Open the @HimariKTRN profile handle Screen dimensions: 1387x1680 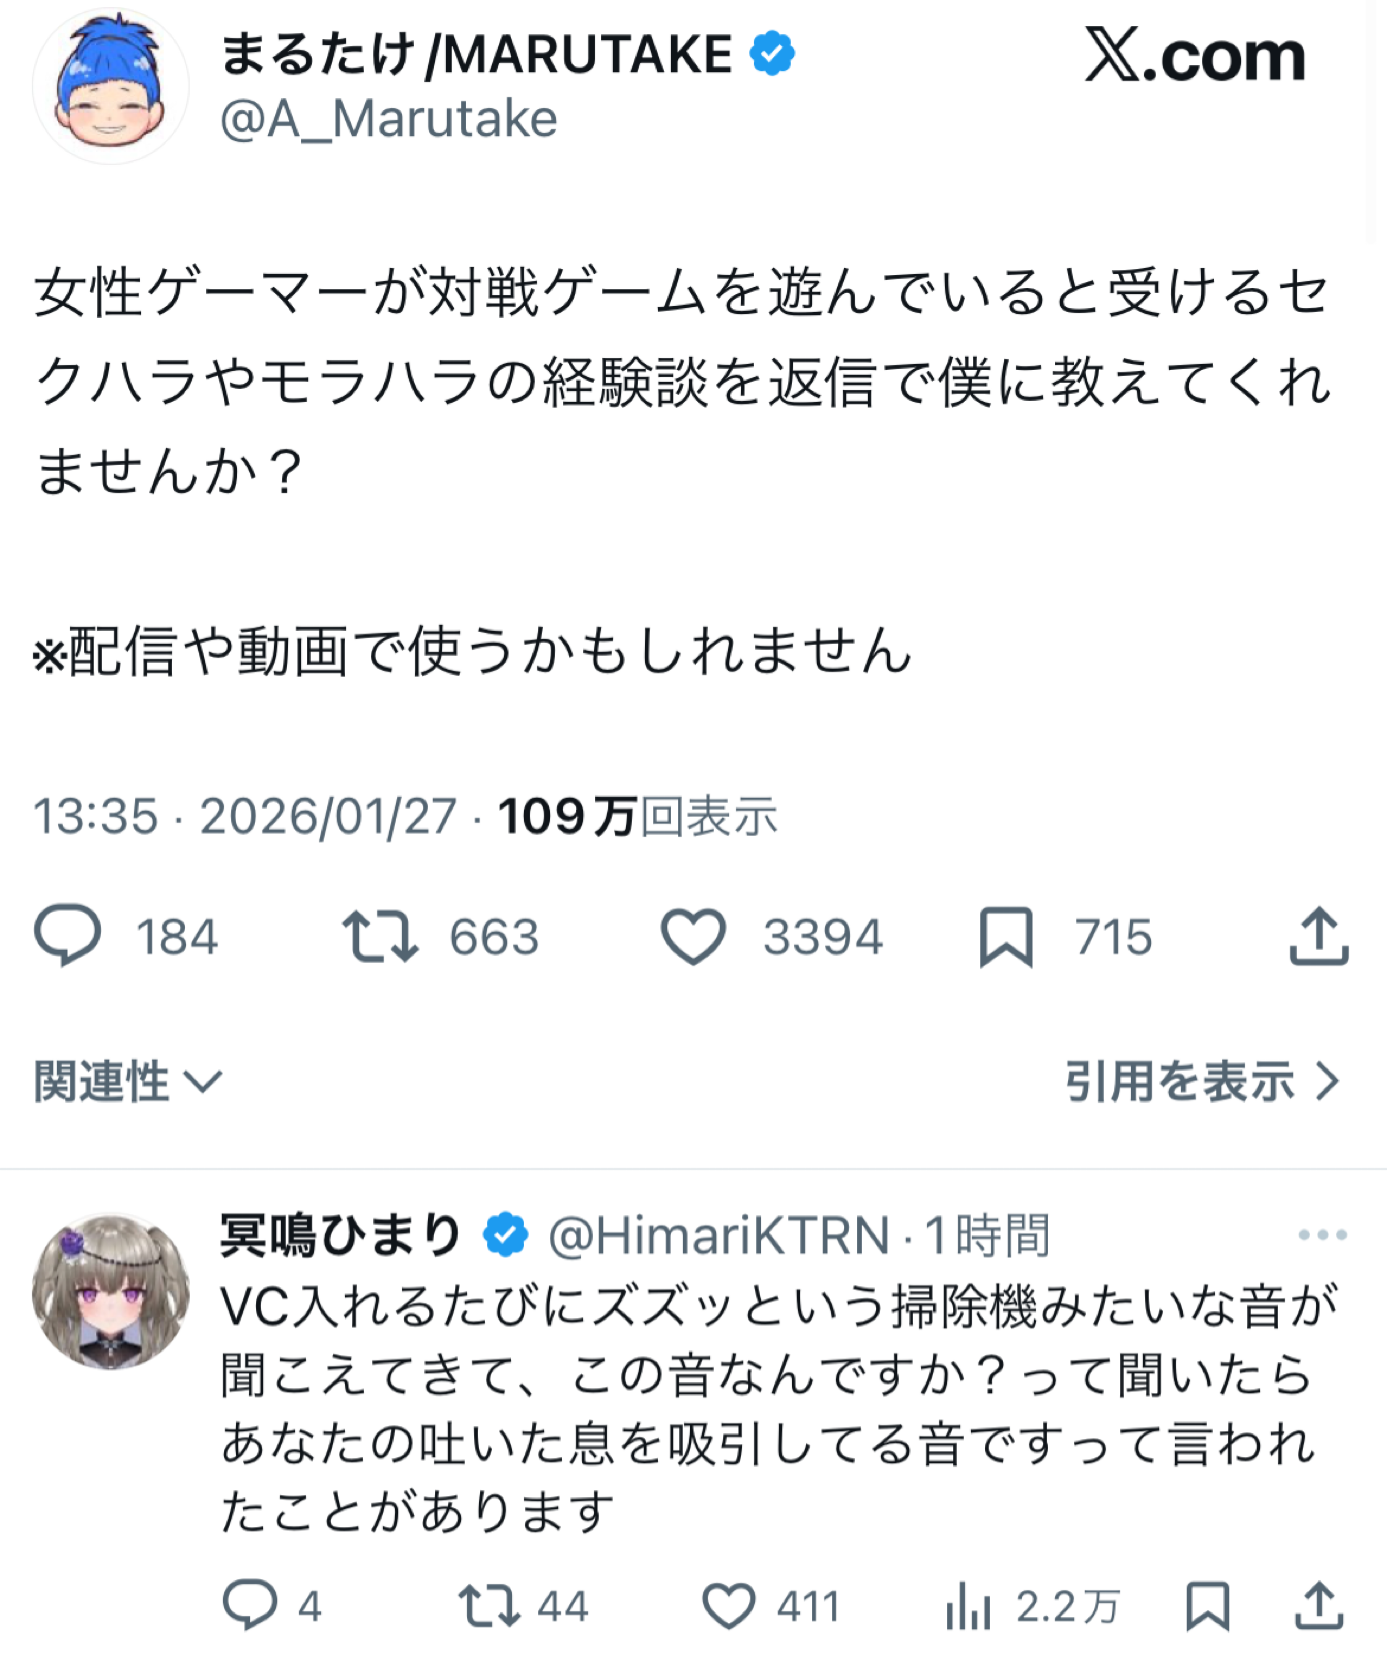point(718,1235)
